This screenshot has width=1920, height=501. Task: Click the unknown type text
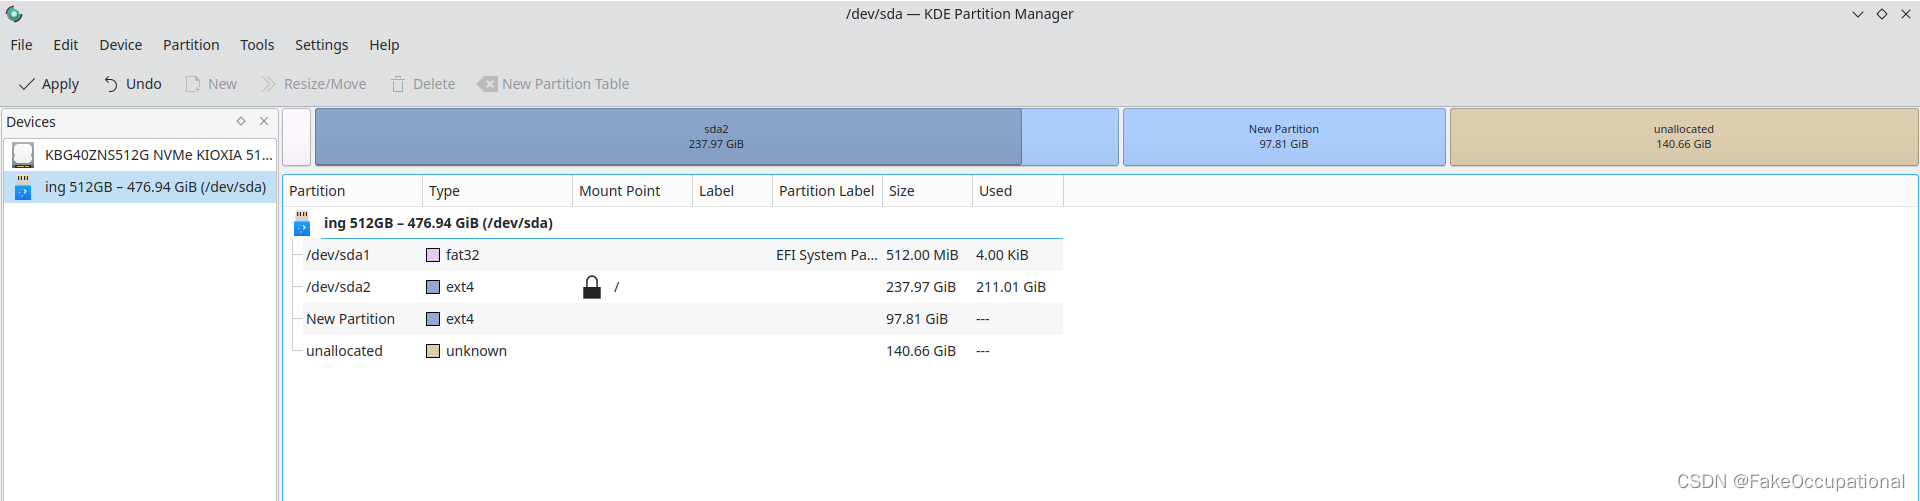(x=476, y=351)
